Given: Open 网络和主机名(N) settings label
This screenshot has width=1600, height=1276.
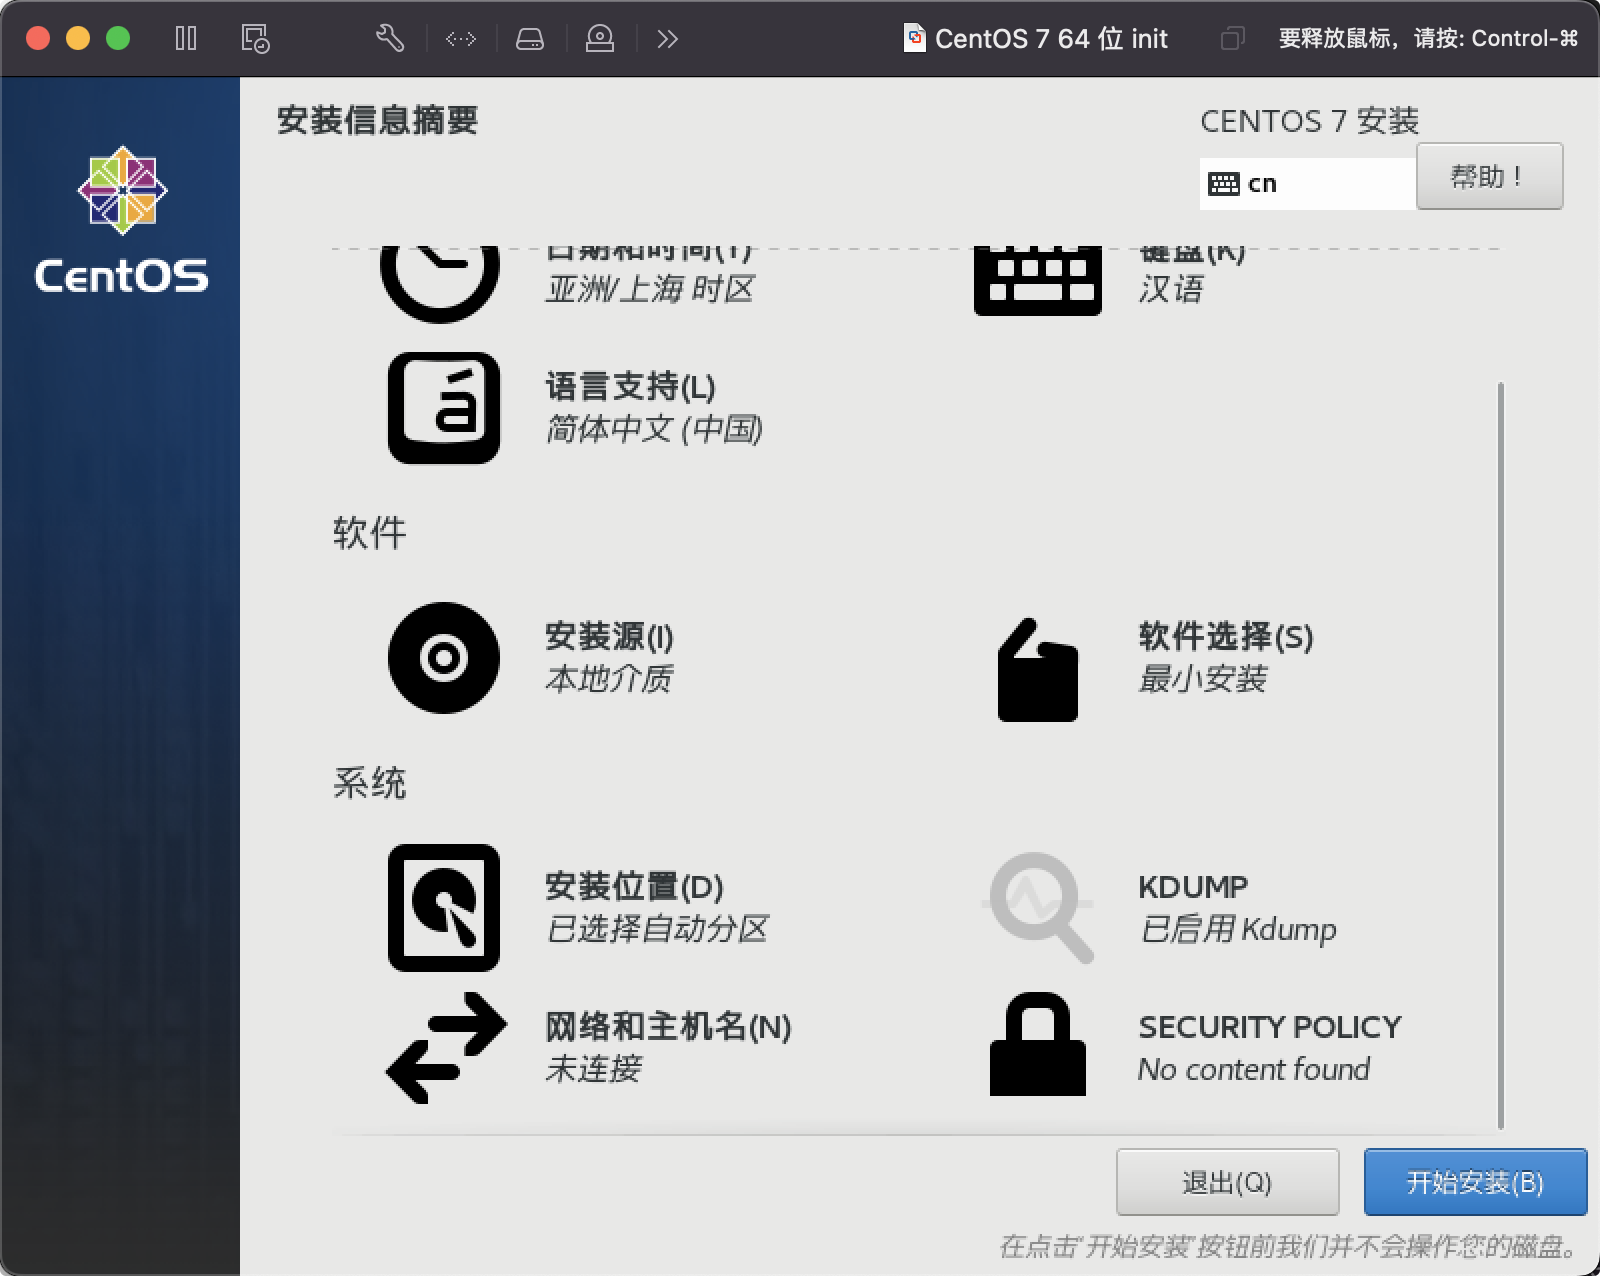Looking at the screenshot, I should point(667,1027).
